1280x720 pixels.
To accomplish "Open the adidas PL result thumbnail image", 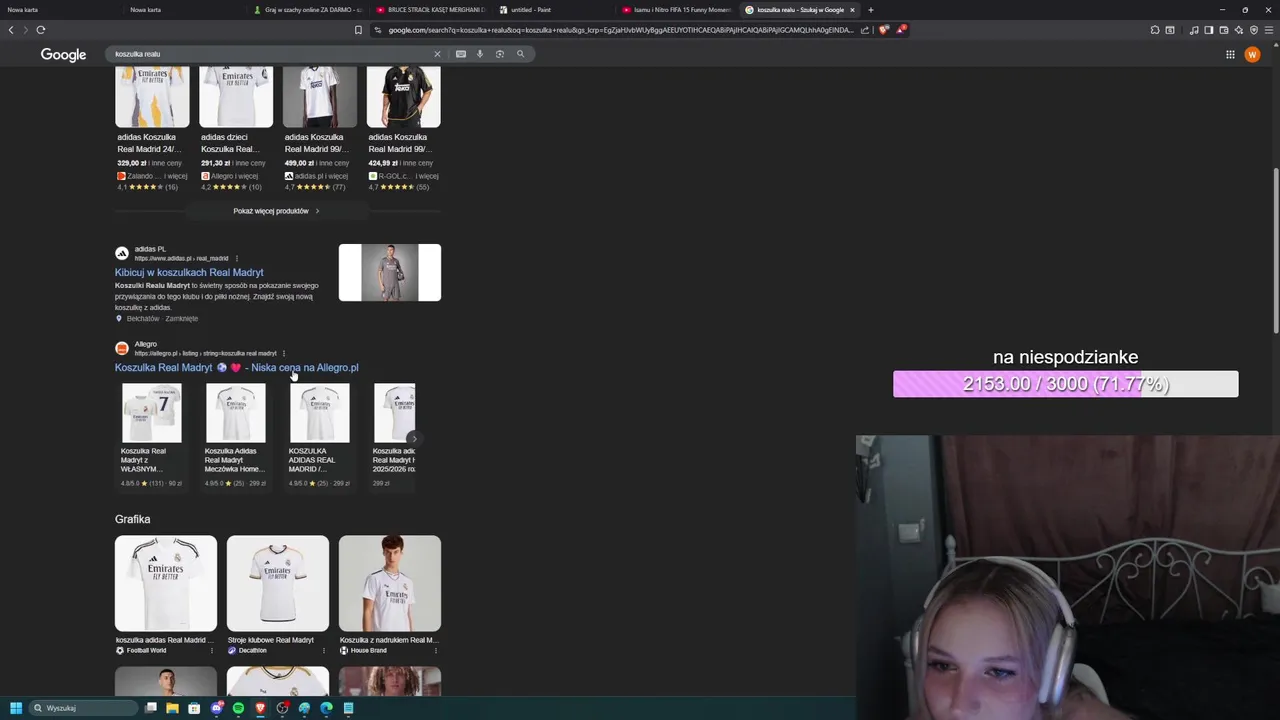I will point(389,272).
